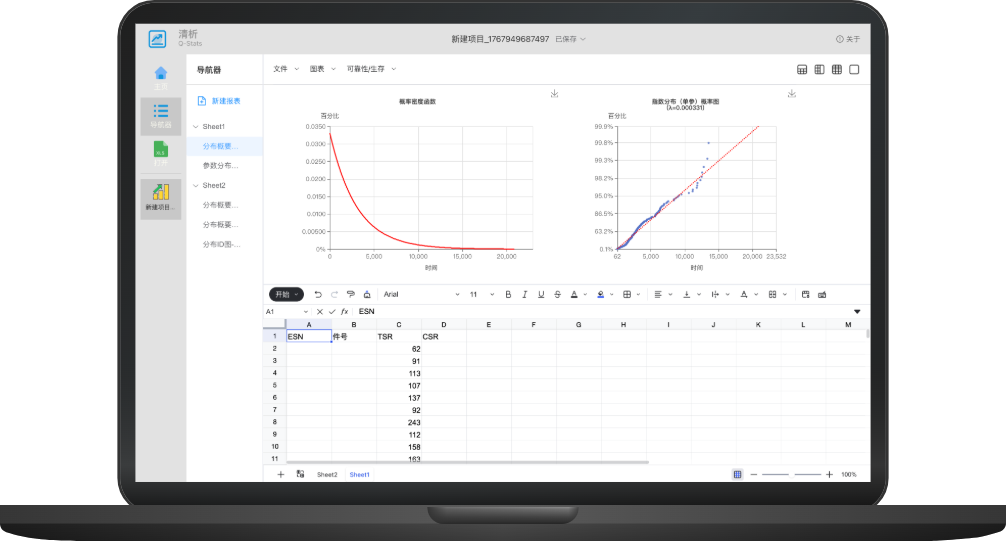This screenshot has height=541, width=1006.
Task: Click the green XLS open file icon
Action: click(x=161, y=150)
